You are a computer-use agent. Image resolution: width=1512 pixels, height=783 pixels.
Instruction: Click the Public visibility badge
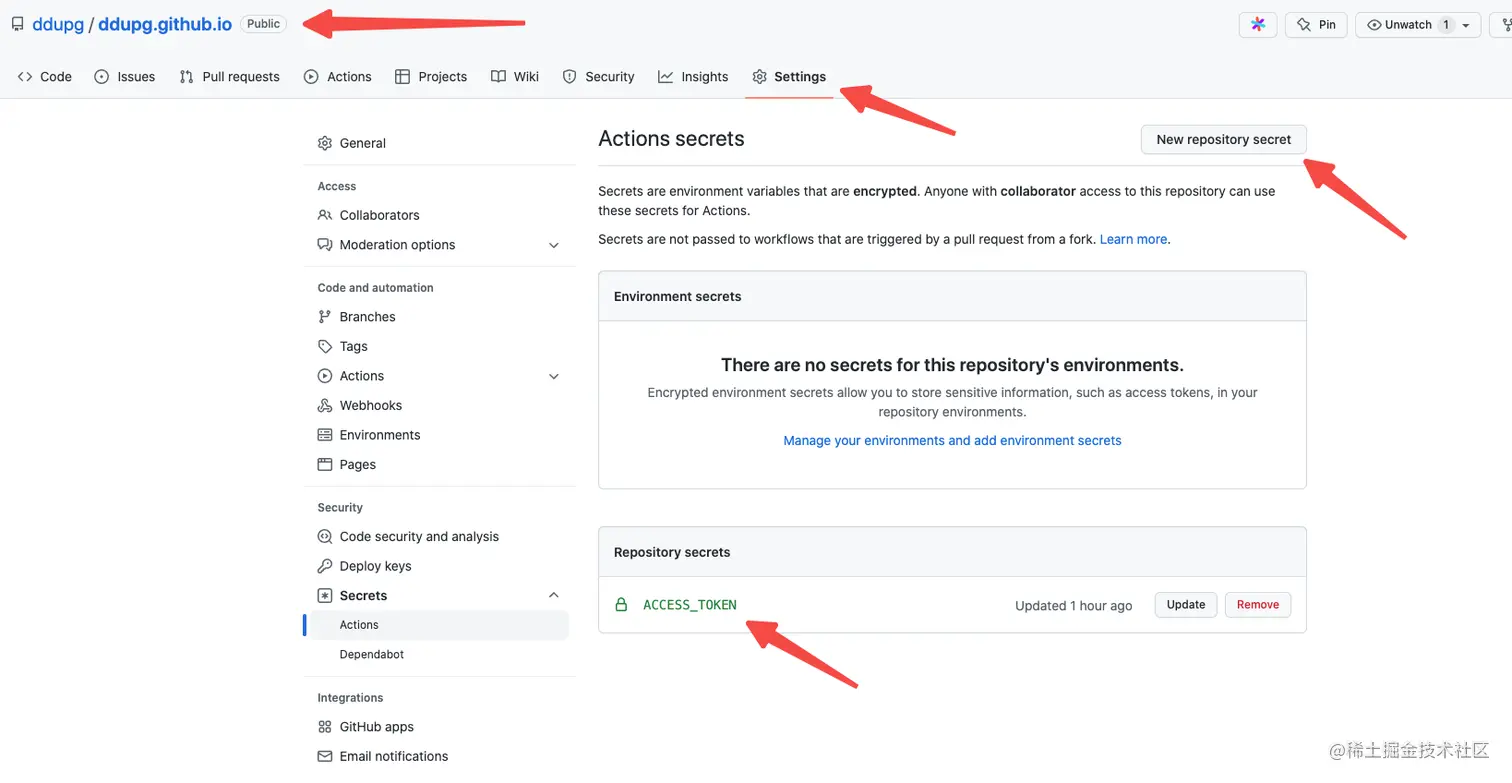point(264,24)
